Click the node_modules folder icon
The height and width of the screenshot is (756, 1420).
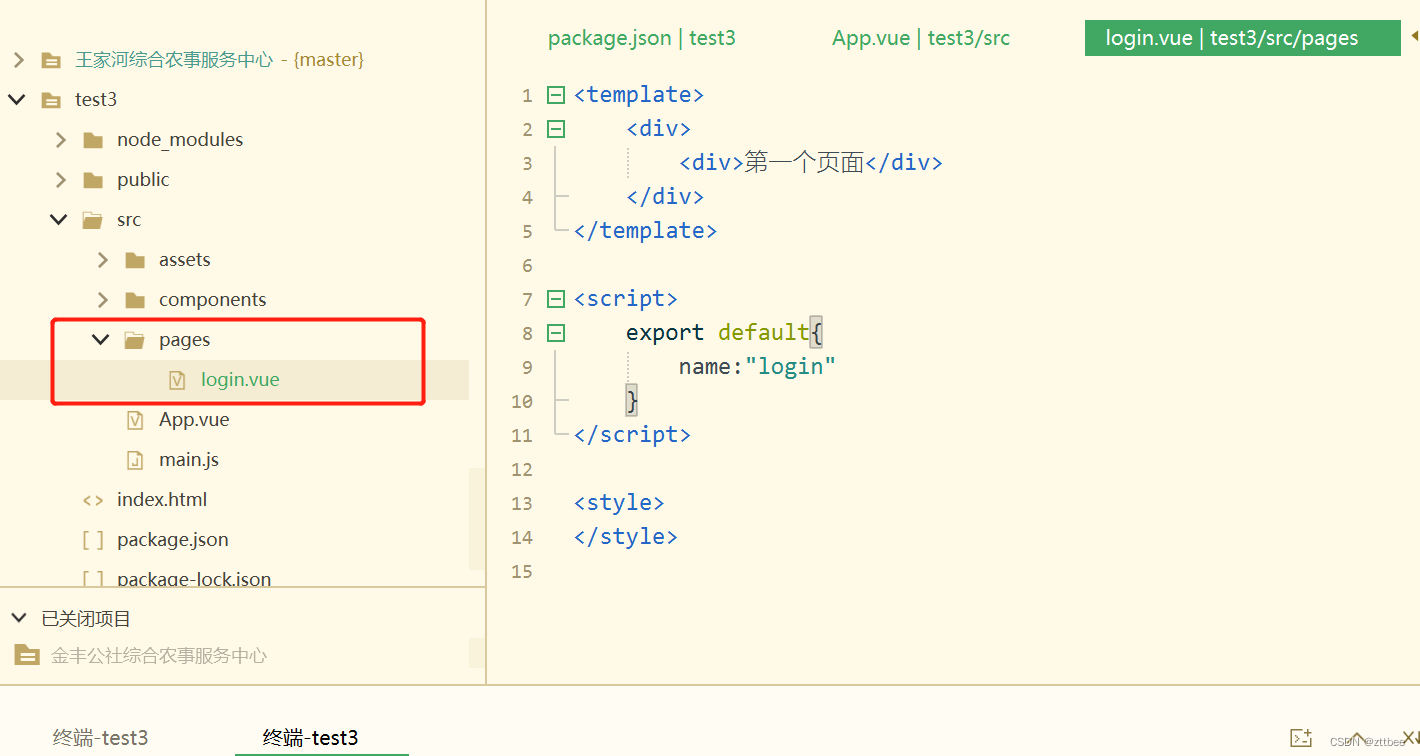[x=93, y=140]
